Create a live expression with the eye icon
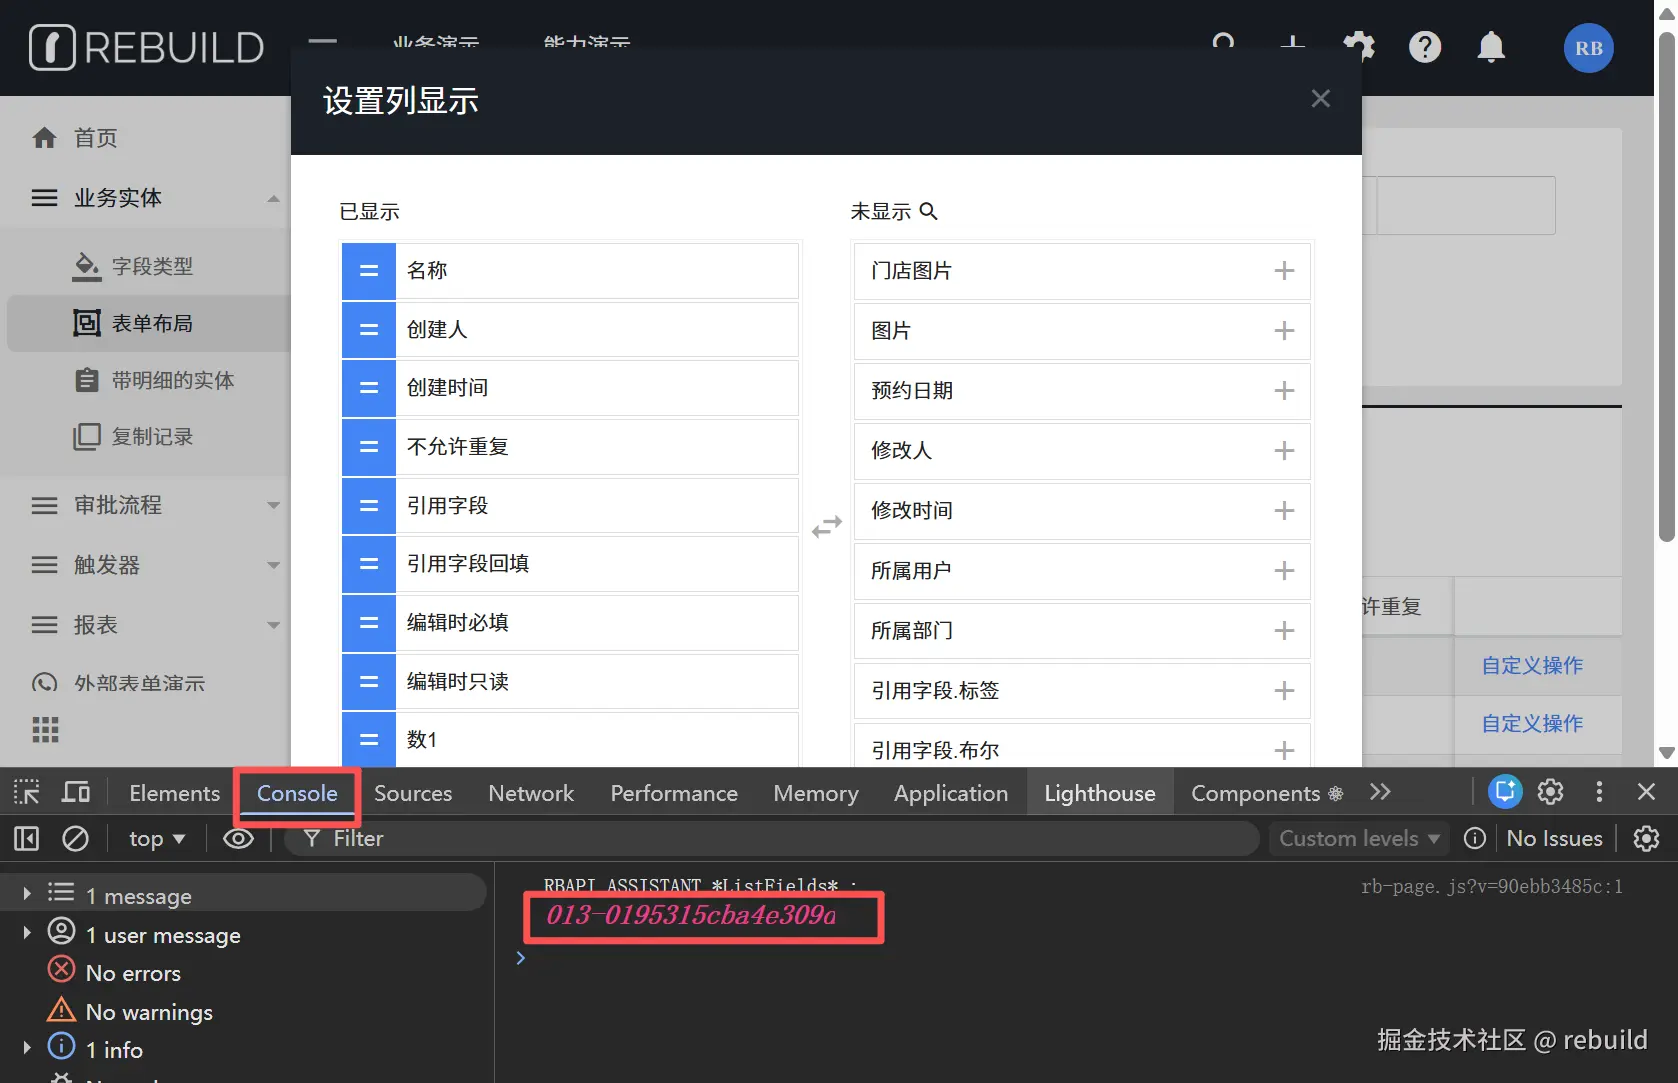The width and height of the screenshot is (1678, 1083). 238,839
